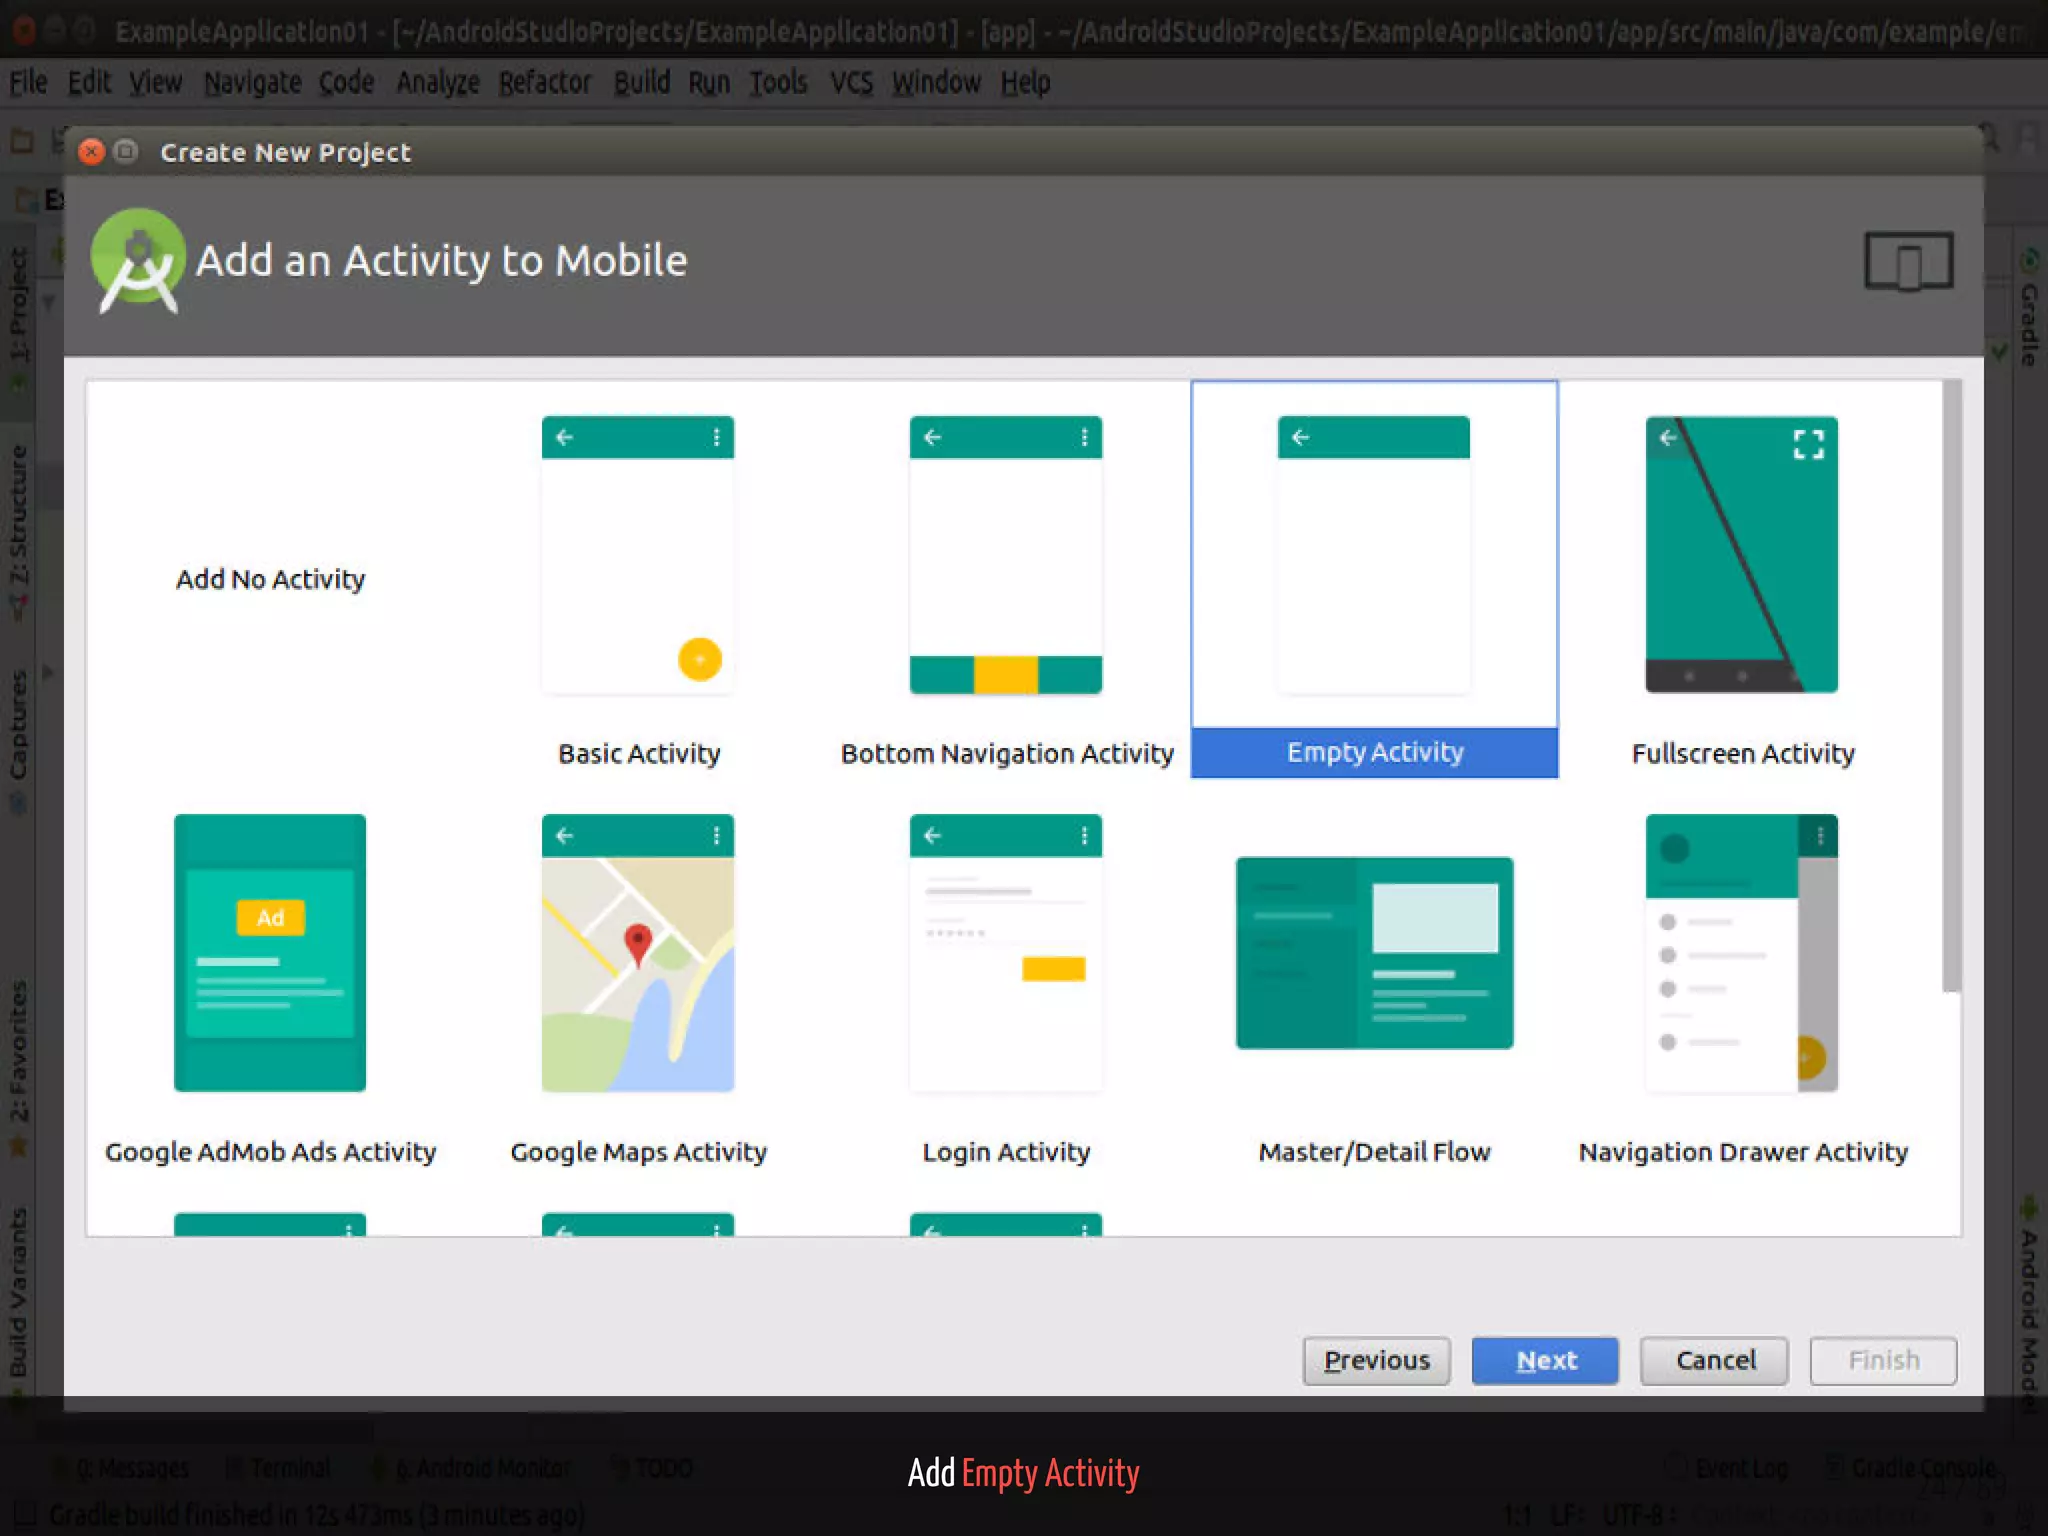
Task: Click the greyed-out Finish button
Action: [x=1883, y=1360]
